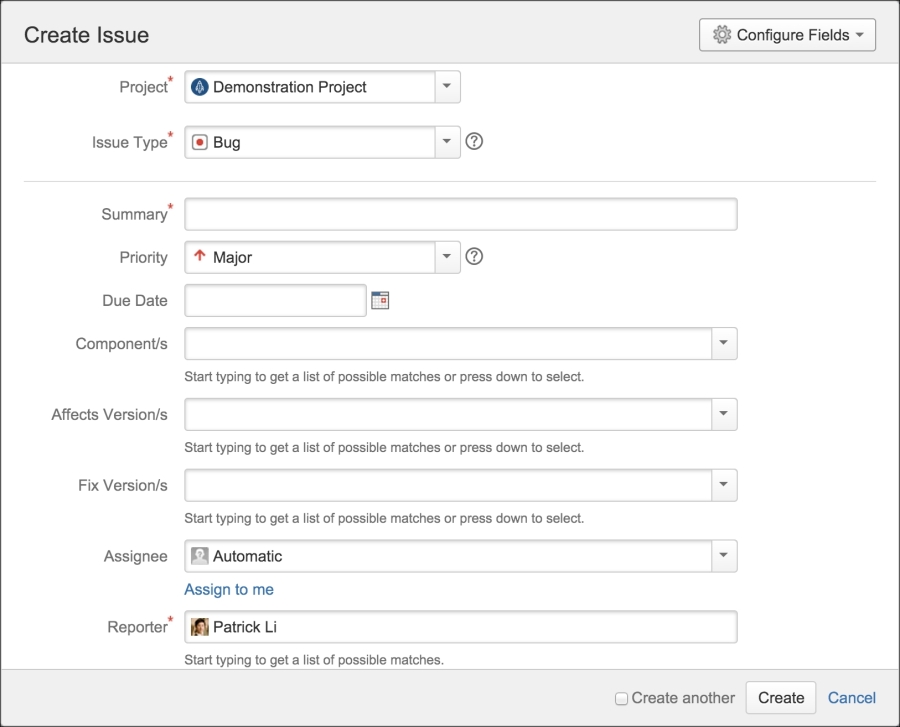Expand the Assignee dropdown arrow

[x=723, y=556]
